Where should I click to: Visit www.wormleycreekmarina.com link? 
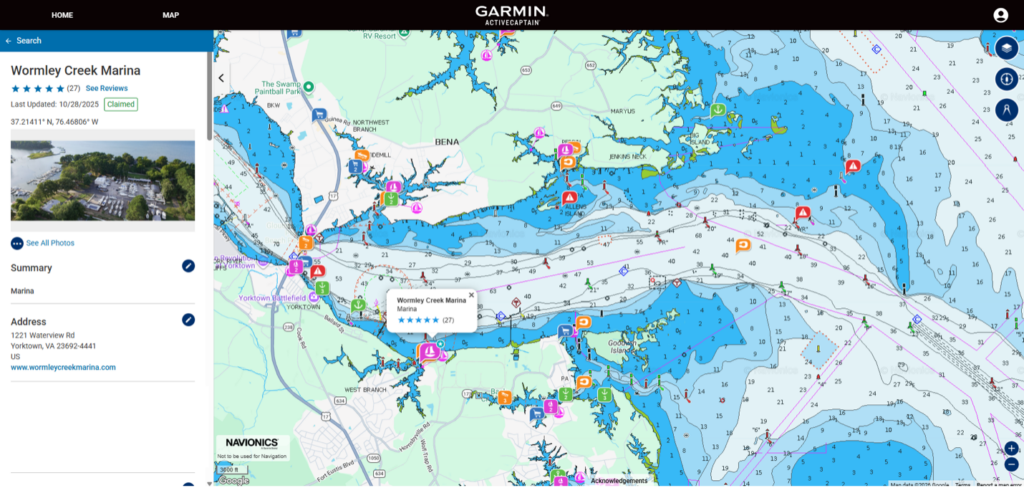(x=63, y=367)
